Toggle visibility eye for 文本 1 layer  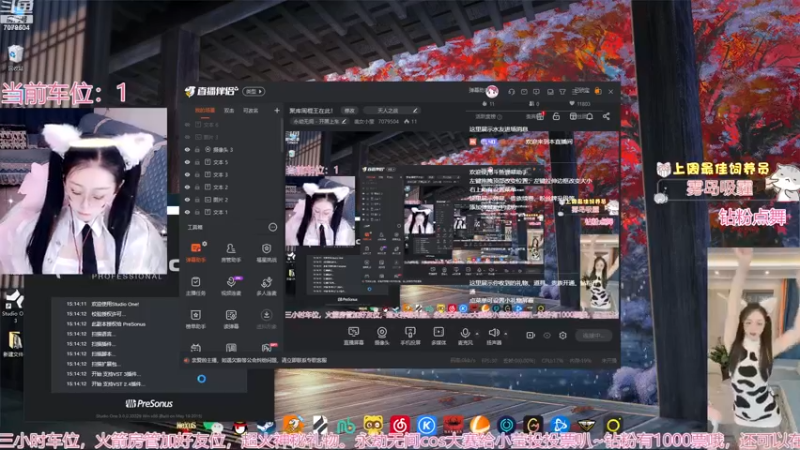(187, 212)
